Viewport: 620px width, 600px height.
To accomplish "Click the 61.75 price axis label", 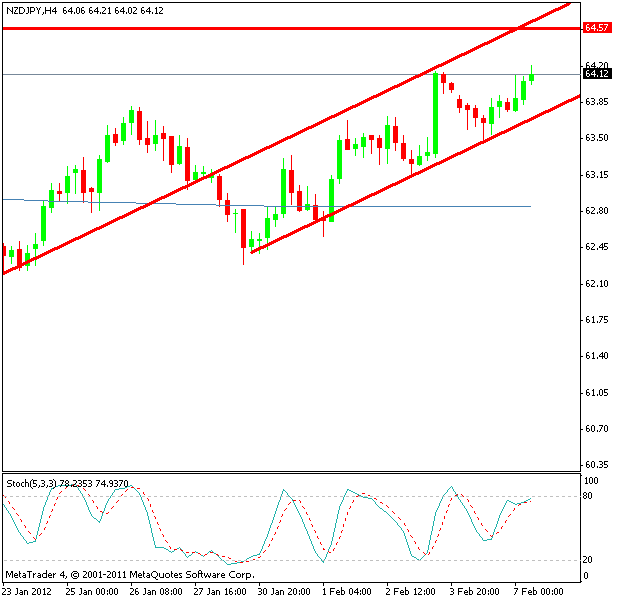I will point(597,320).
